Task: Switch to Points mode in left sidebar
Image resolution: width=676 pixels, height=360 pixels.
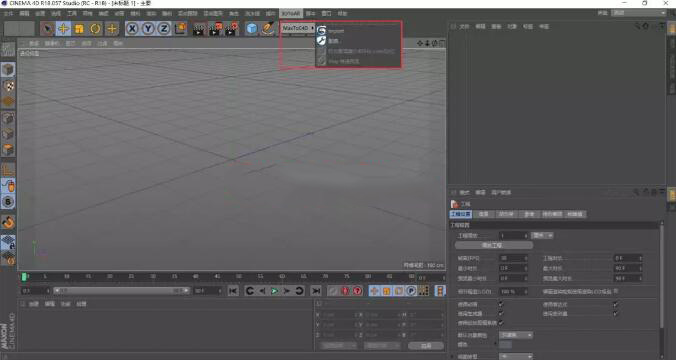Action: coord(8,118)
